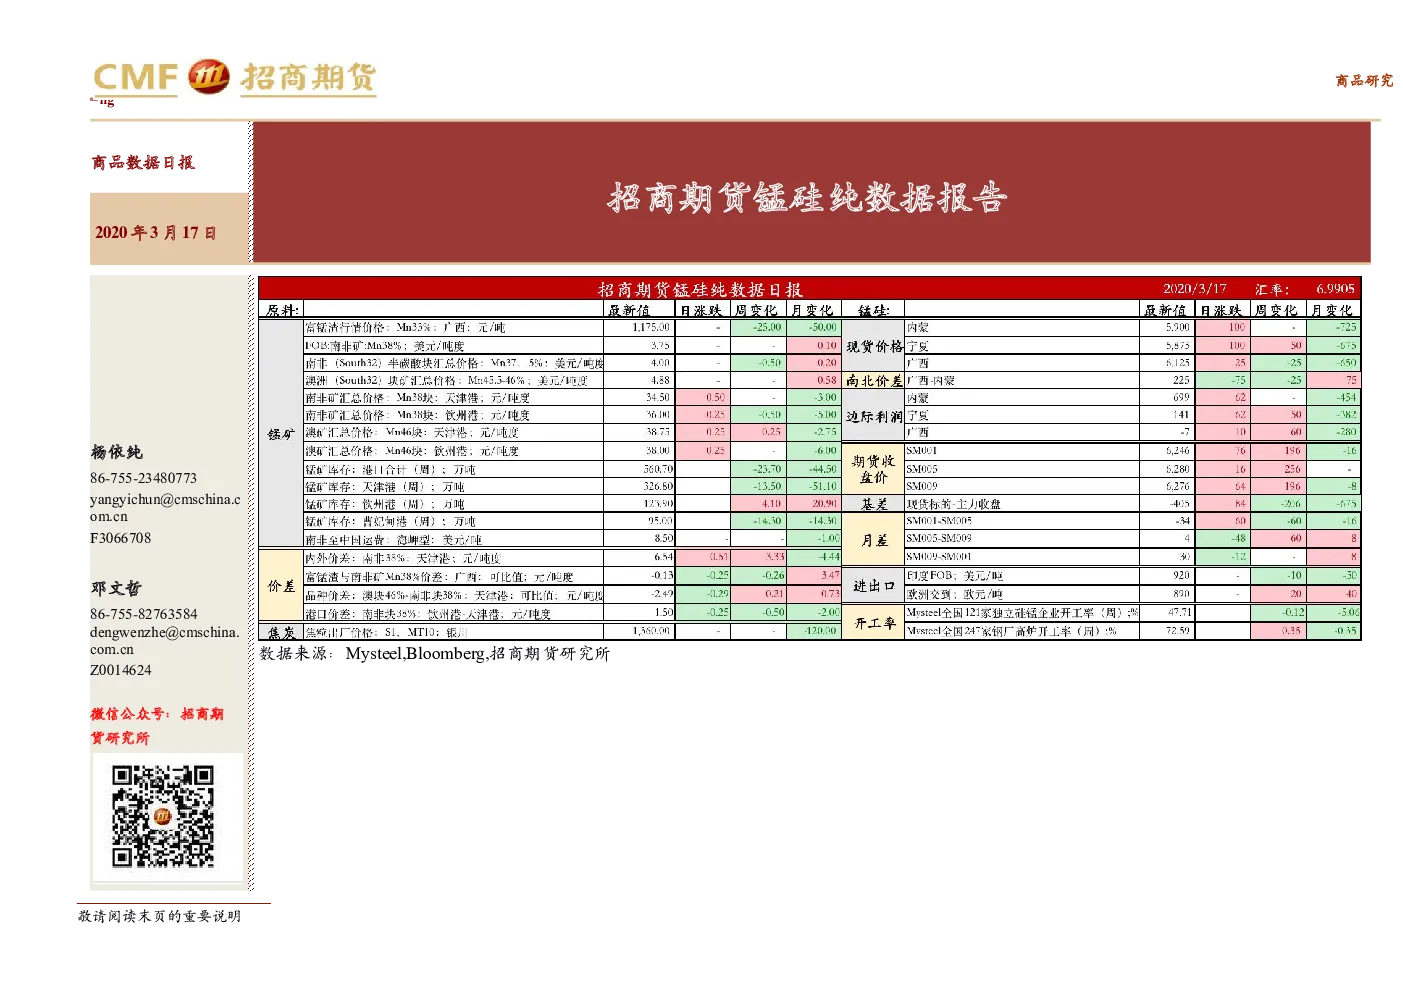Image resolution: width=1403 pixels, height=992 pixels.
Task: Click the 南北价差 category cell
Action: pyautogui.click(x=874, y=381)
